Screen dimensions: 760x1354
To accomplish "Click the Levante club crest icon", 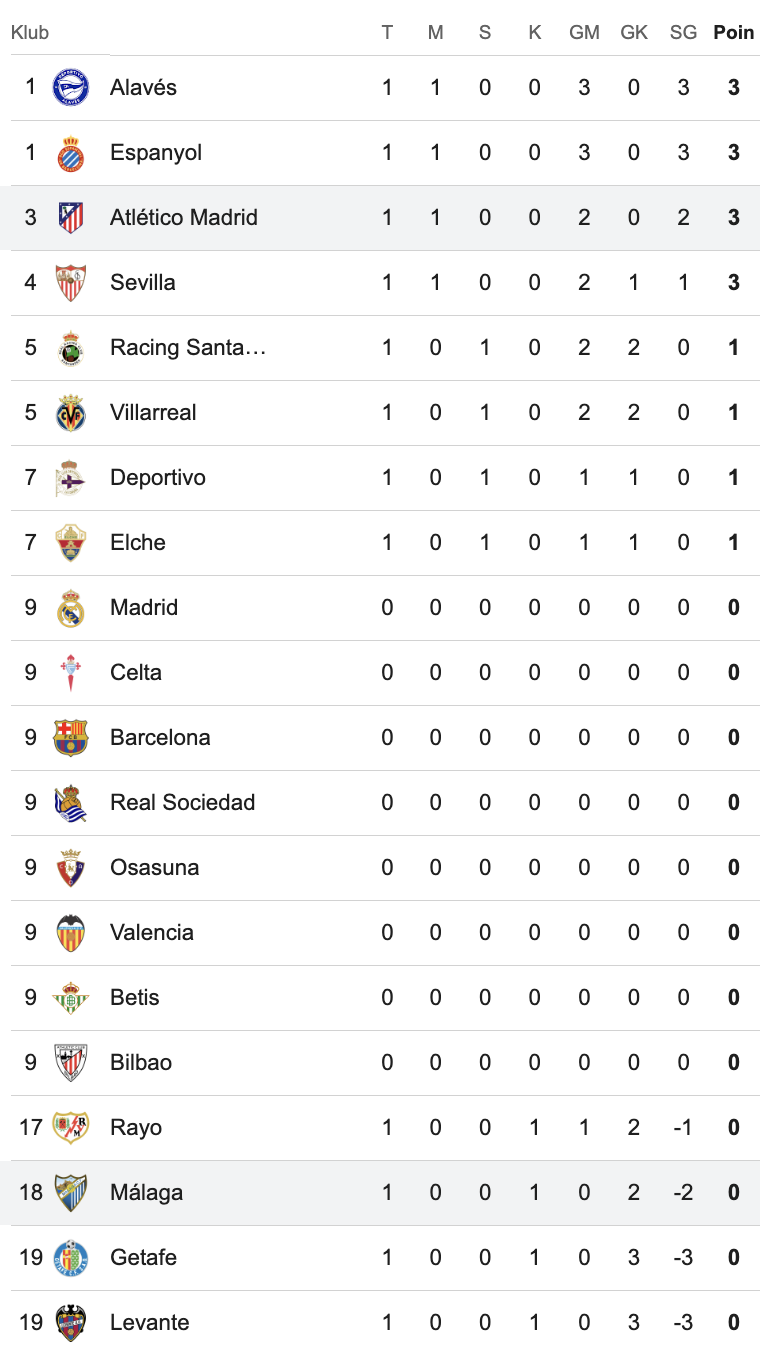I will click(x=71, y=1323).
